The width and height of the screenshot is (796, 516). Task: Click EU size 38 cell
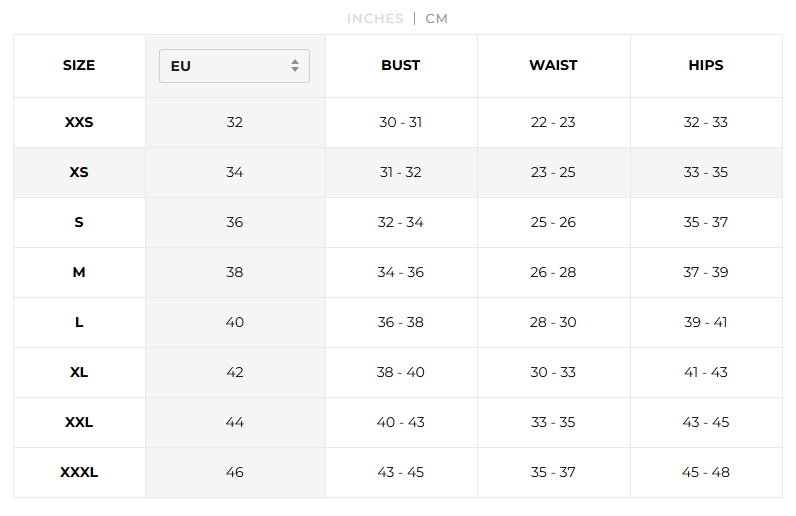(x=235, y=272)
